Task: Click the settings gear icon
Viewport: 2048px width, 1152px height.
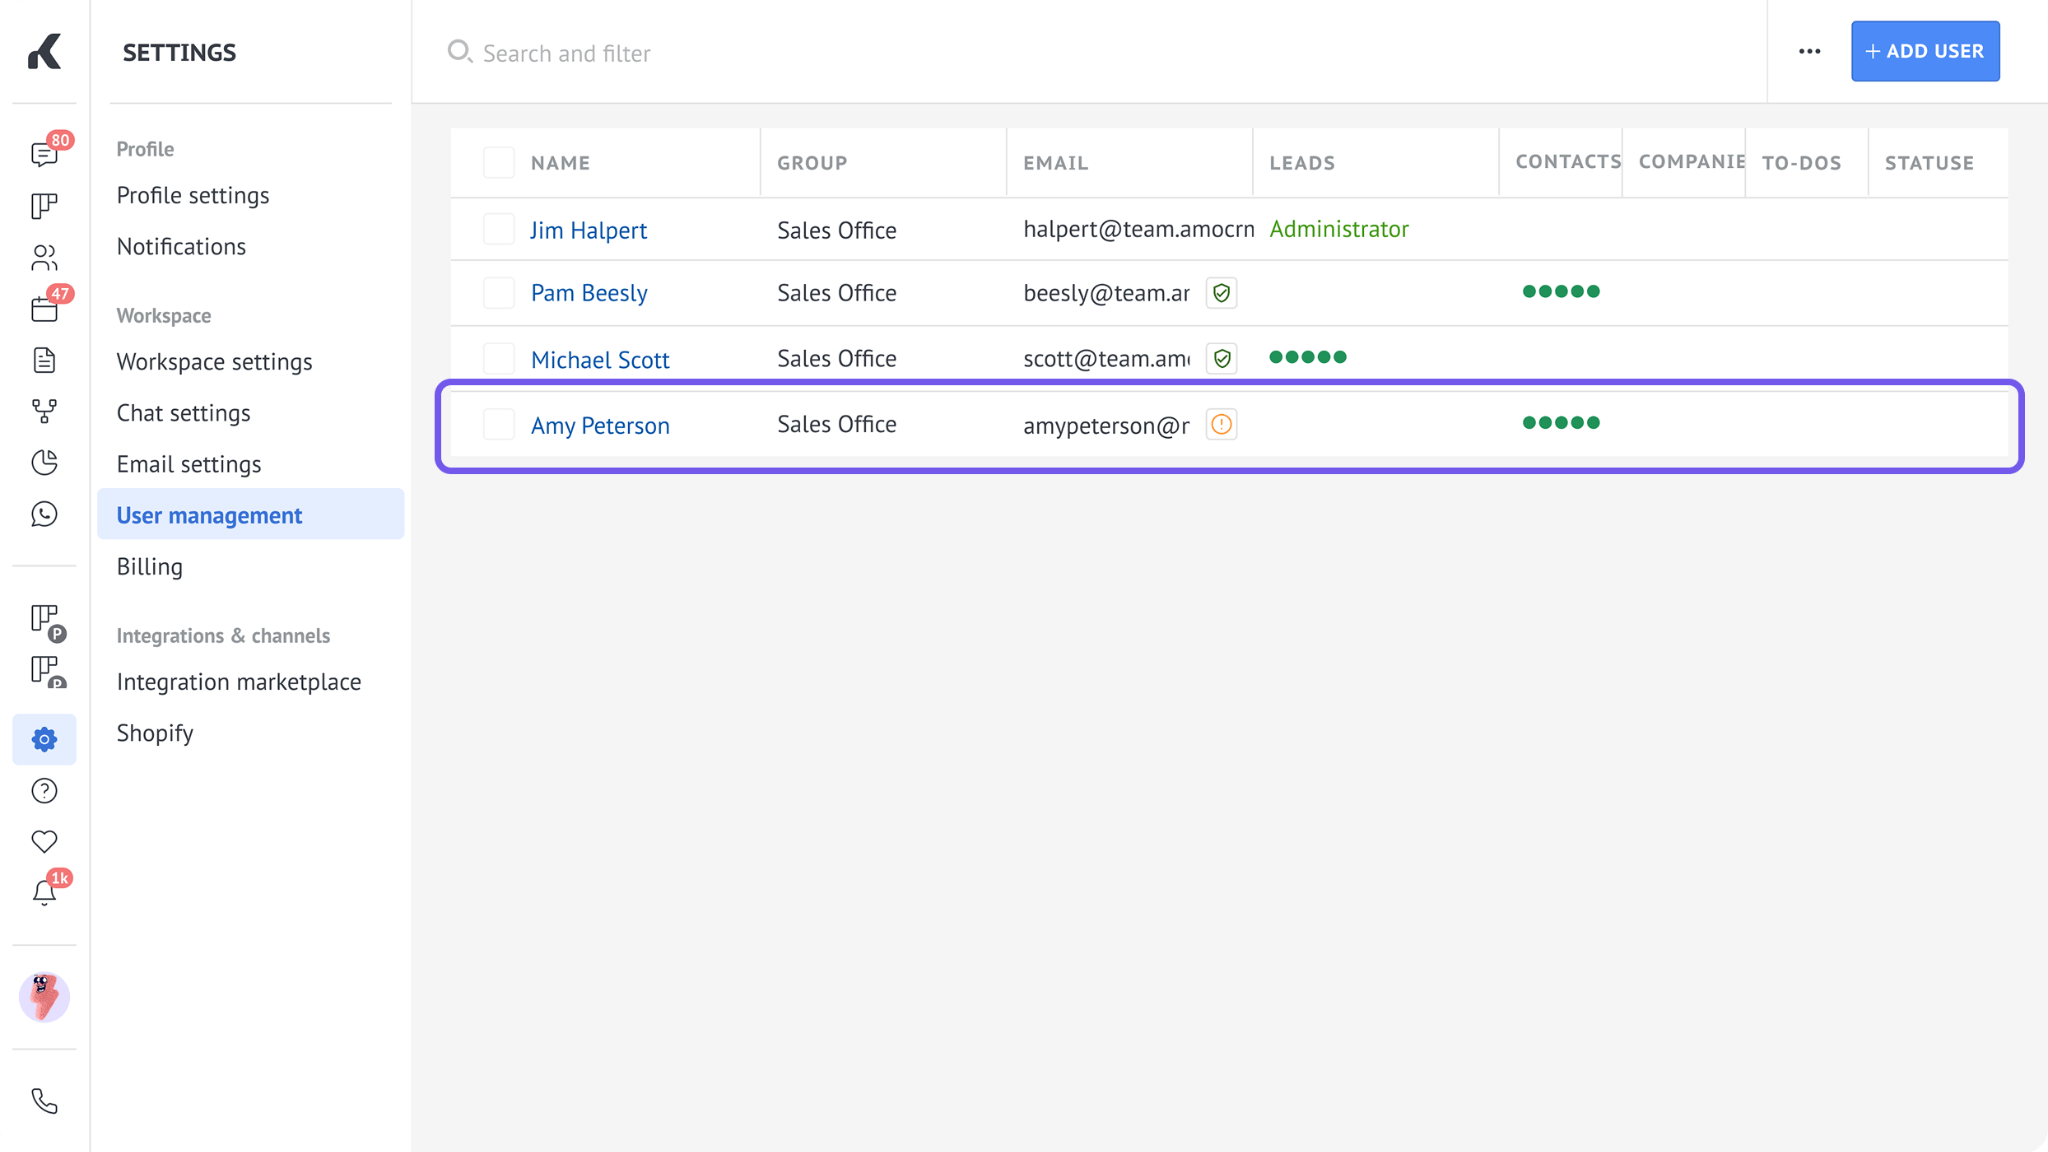Action: coord(44,739)
